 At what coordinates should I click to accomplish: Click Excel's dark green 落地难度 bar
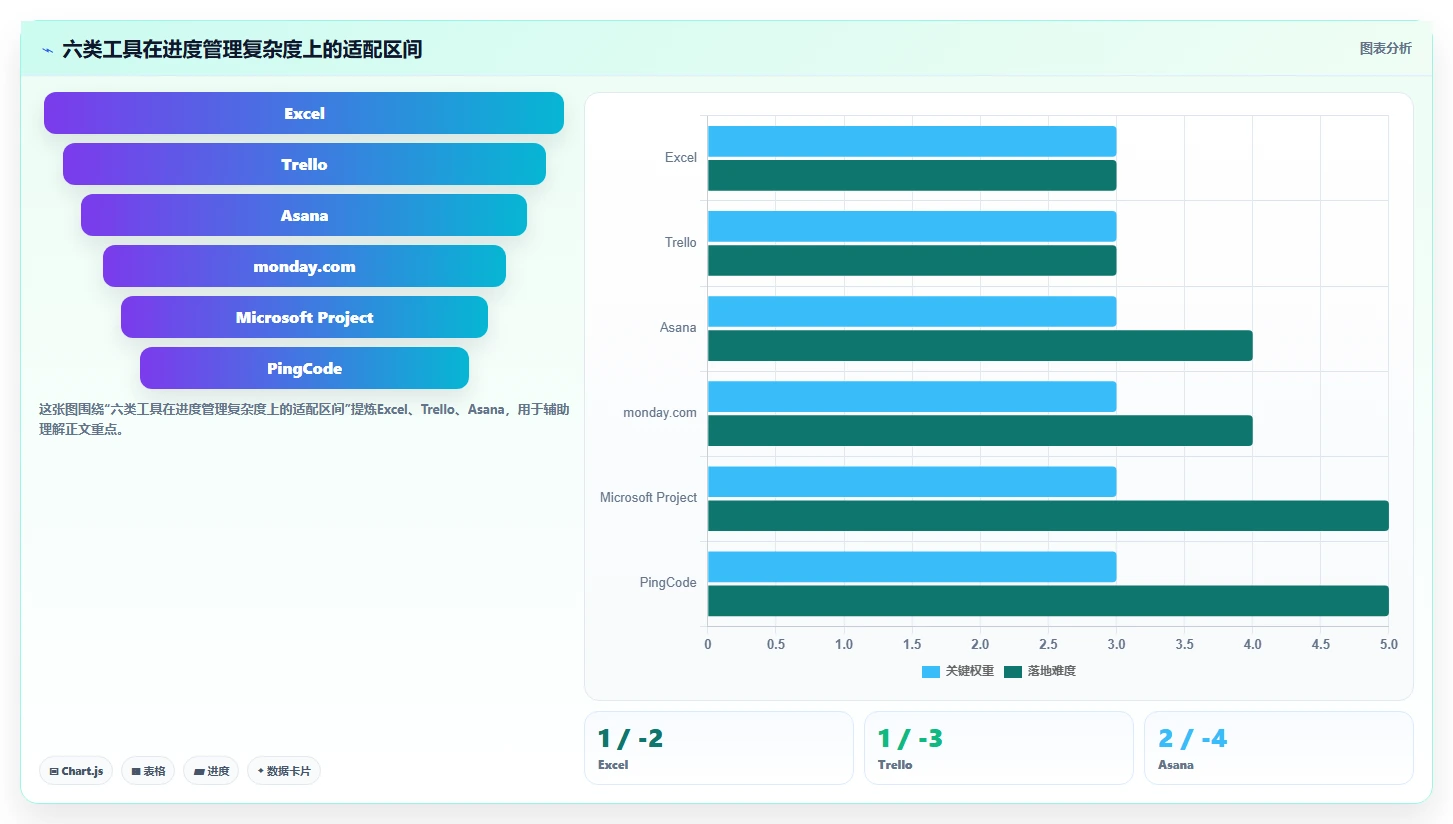[912, 175]
